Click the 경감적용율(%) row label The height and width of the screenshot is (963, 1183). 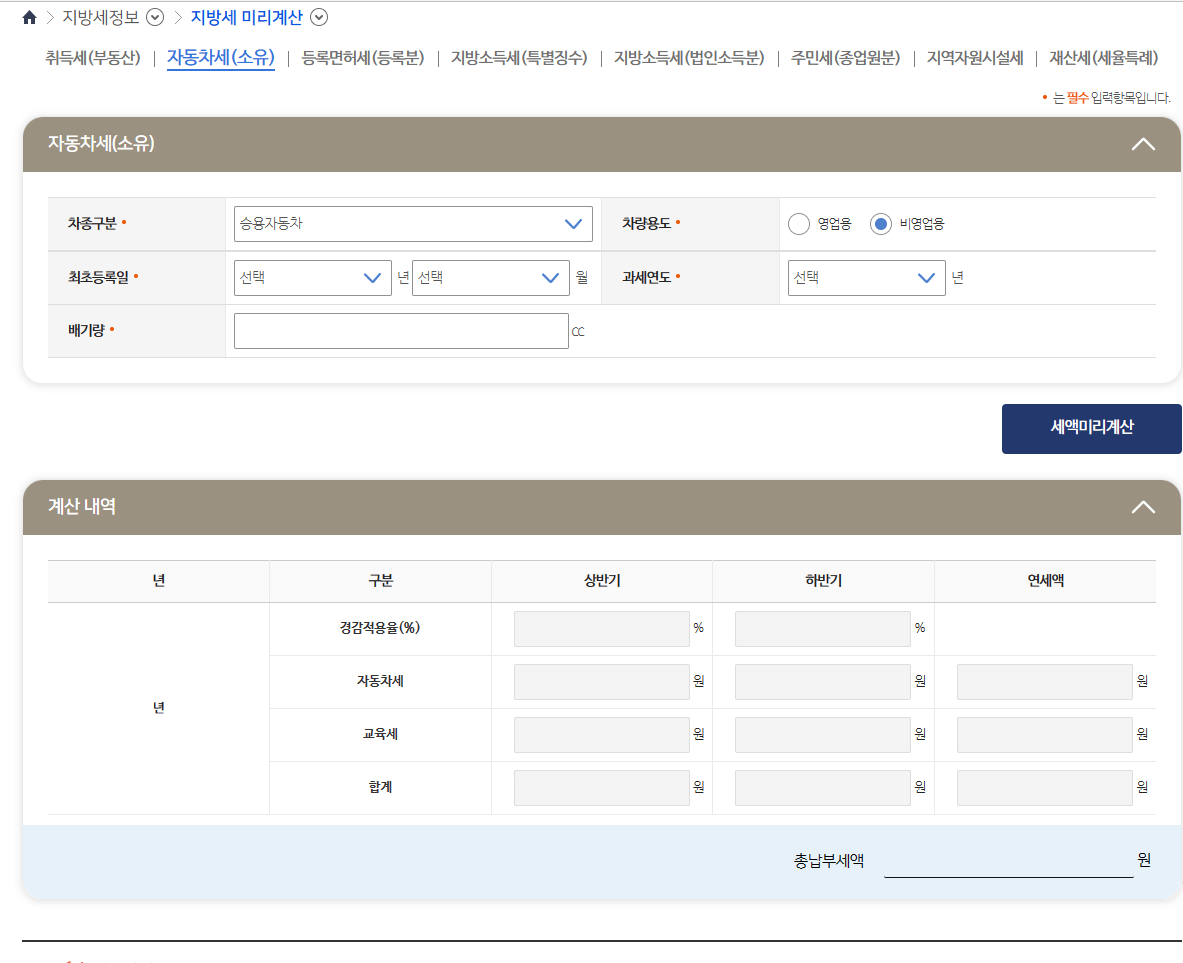click(379, 628)
